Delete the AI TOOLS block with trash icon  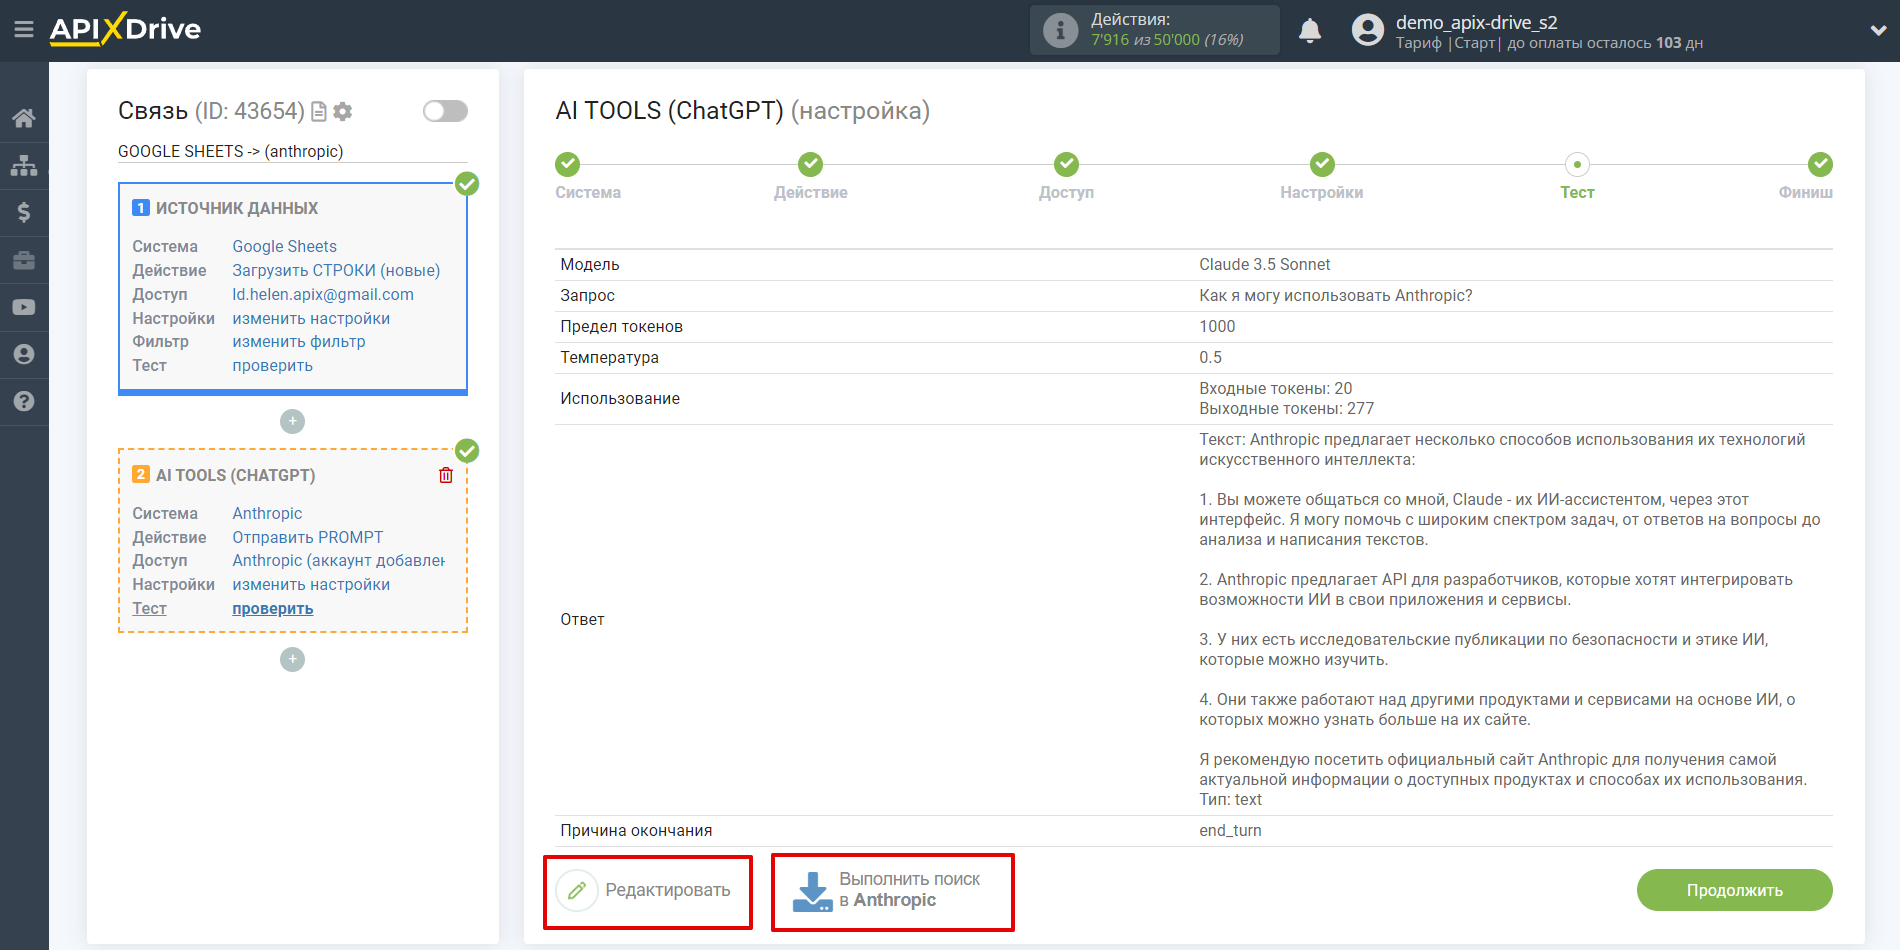click(x=446, y=475)
